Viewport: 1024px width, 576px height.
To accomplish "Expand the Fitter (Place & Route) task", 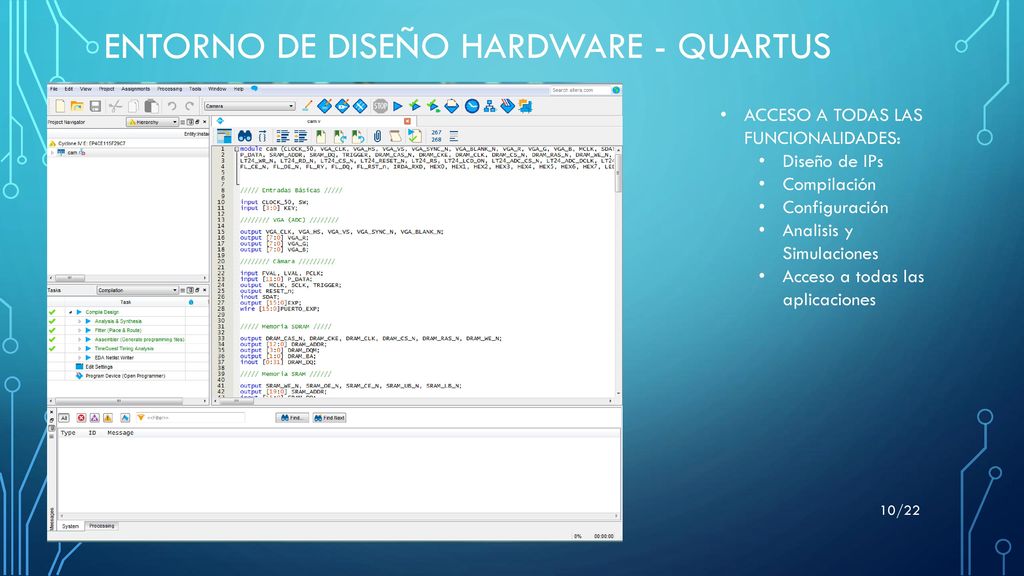I will 80,330.
